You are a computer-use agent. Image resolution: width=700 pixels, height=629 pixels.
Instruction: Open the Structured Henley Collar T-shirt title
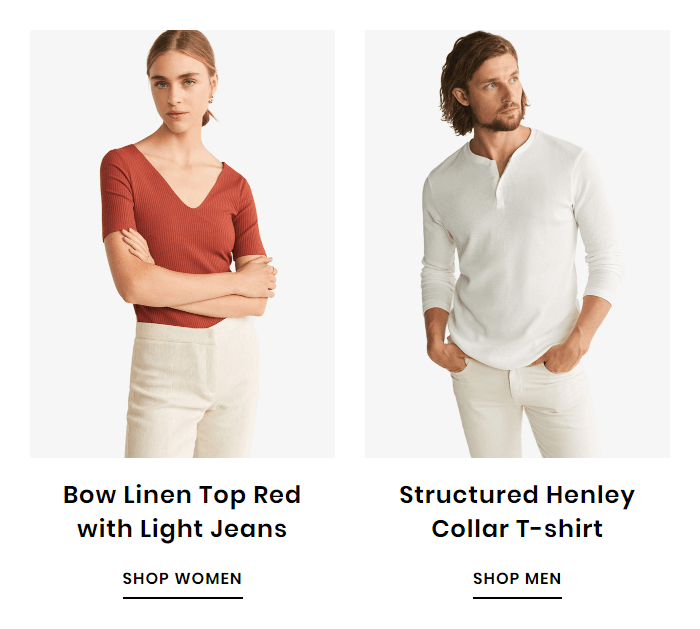point(517,512)
